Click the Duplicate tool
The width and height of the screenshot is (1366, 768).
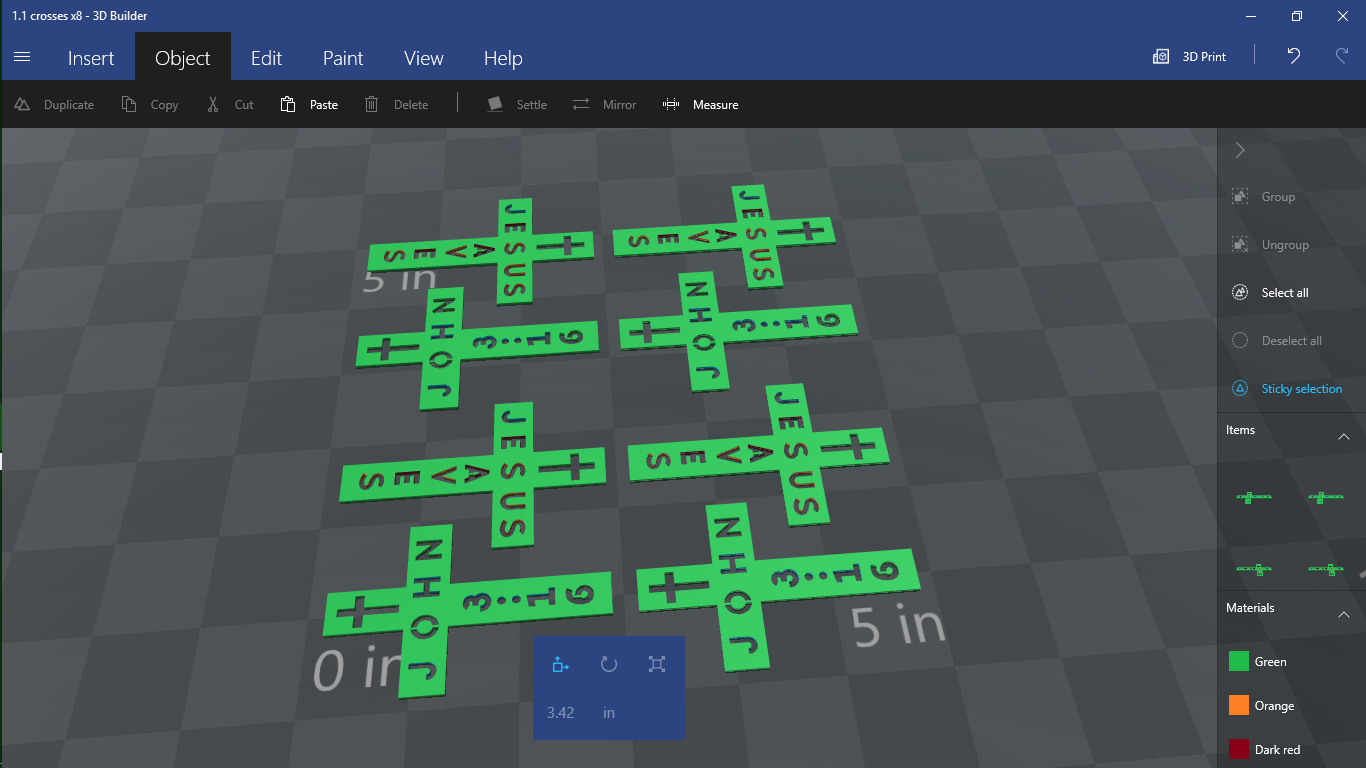(54, 104)
